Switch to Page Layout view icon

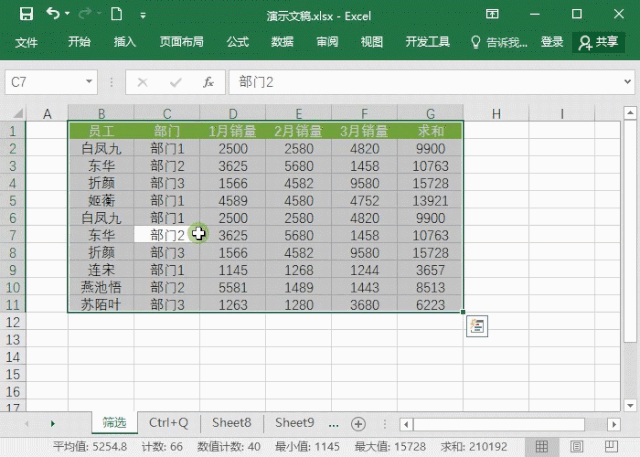576,446
